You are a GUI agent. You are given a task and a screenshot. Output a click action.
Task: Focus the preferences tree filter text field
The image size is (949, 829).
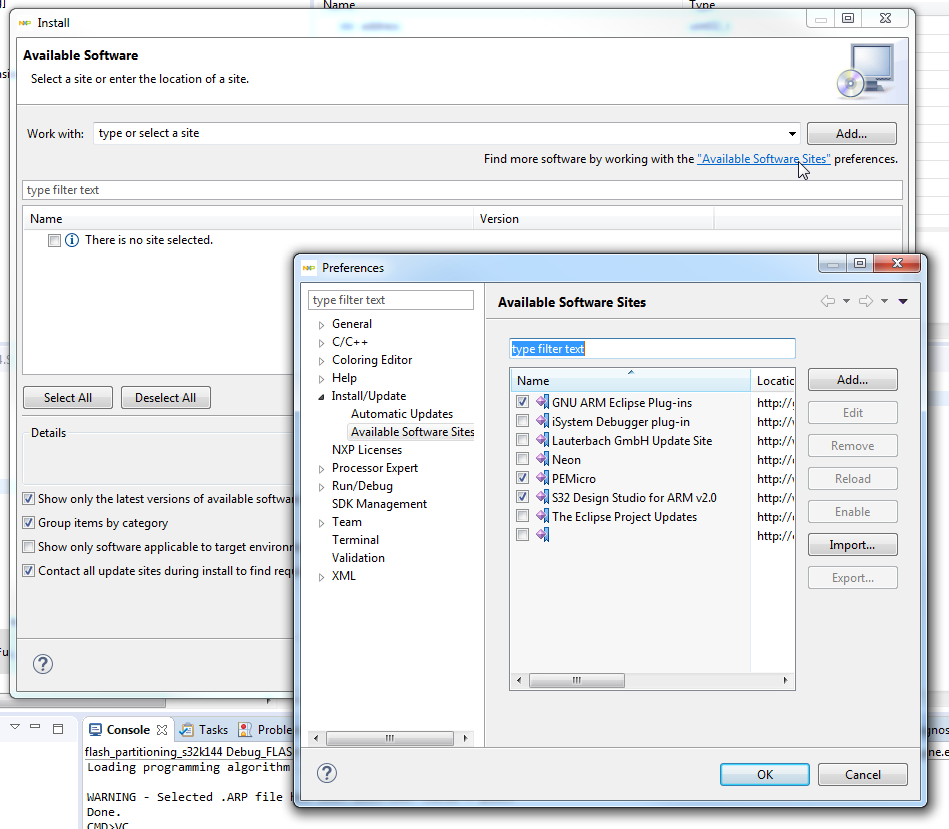(390, 300)
